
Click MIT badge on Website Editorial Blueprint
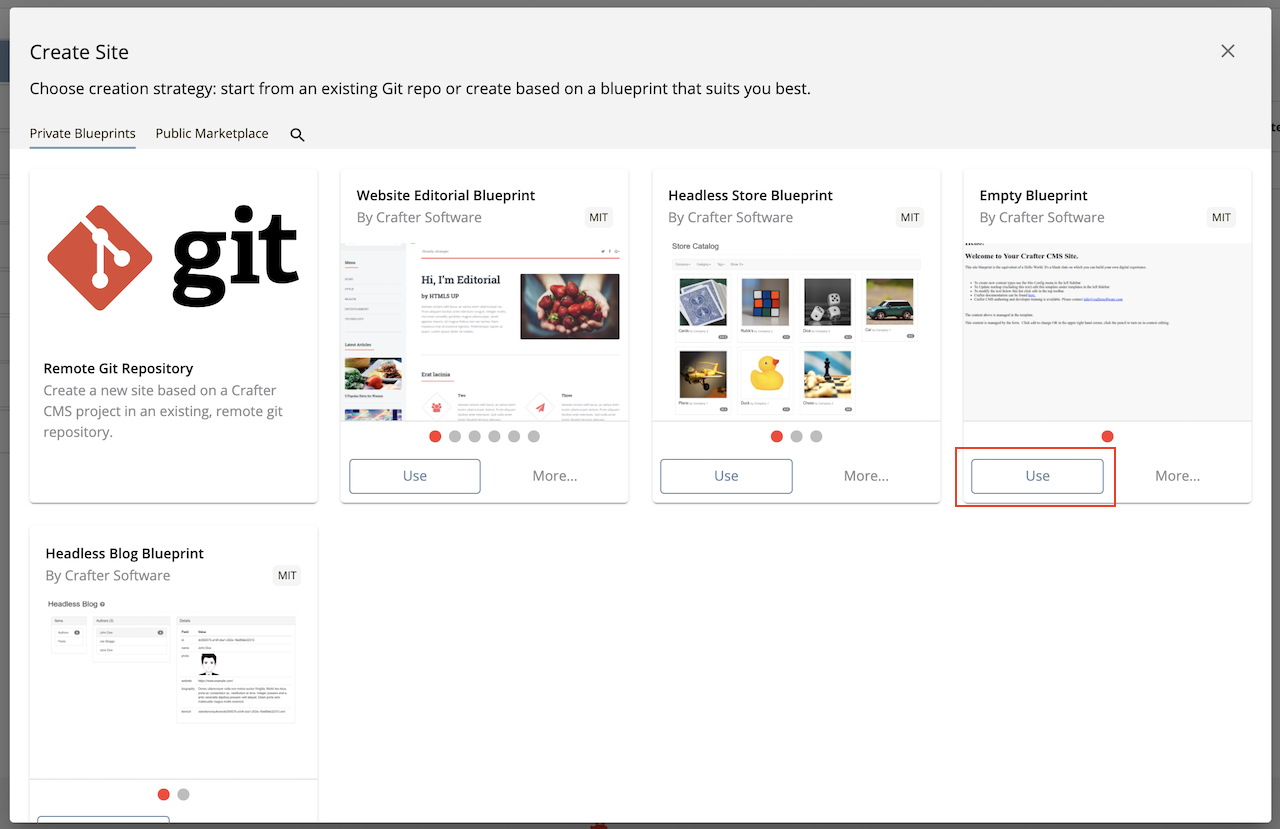coord(599,217)
